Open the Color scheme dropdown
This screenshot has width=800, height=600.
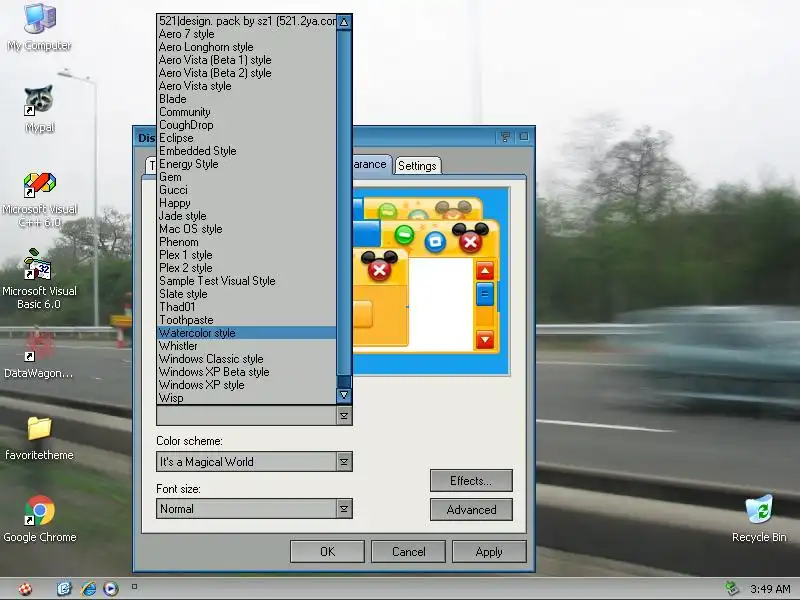pyautogui.click(x=344, y=462)
